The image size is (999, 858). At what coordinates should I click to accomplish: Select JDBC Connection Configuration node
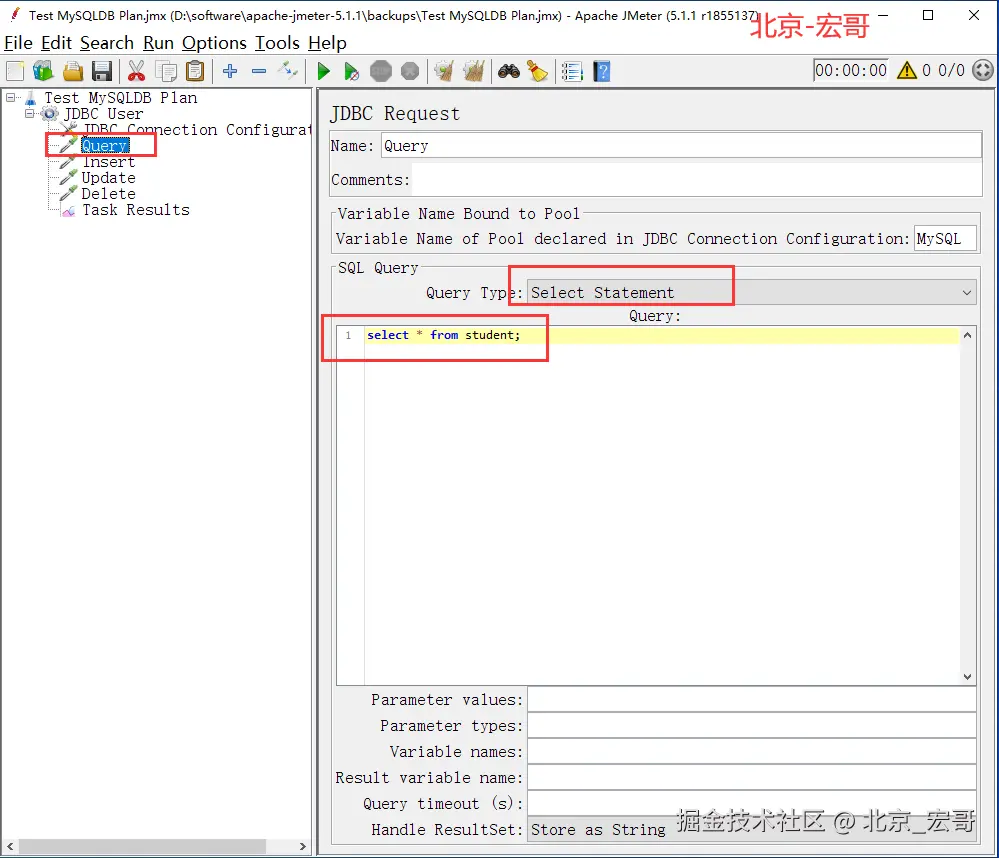pyautogui.click(x=197, y=129)
